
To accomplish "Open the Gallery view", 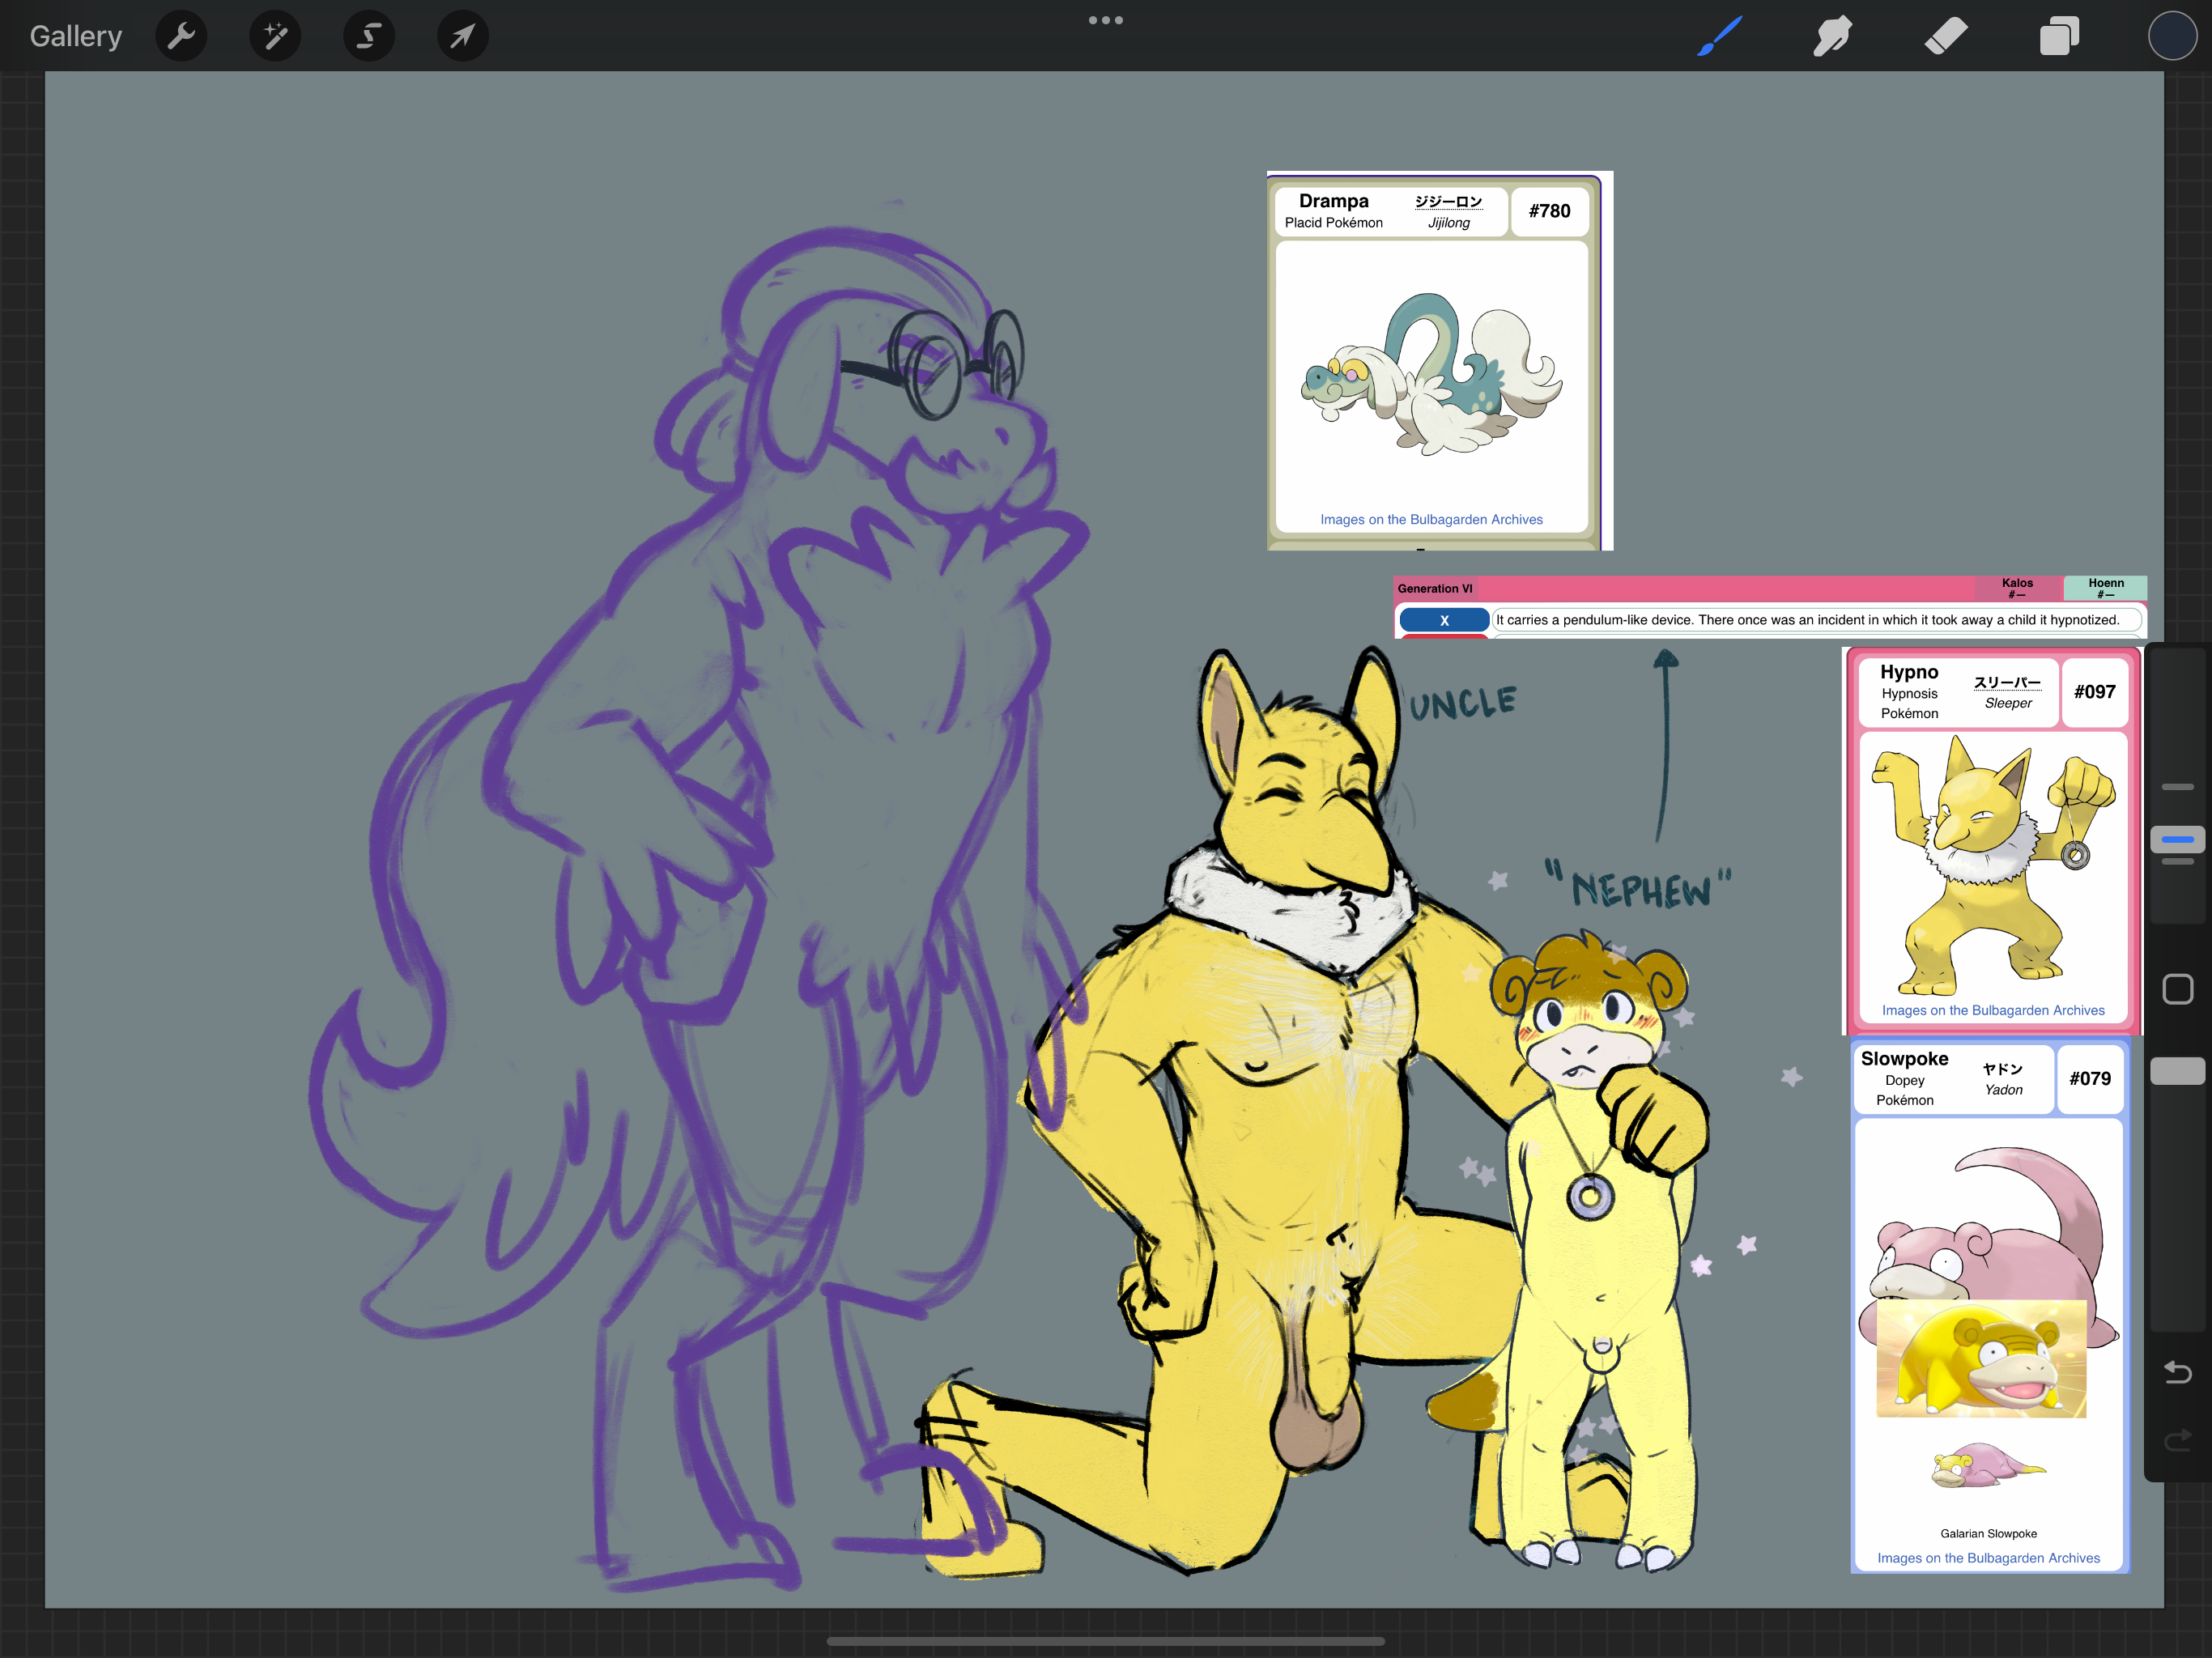I will 76,36.
